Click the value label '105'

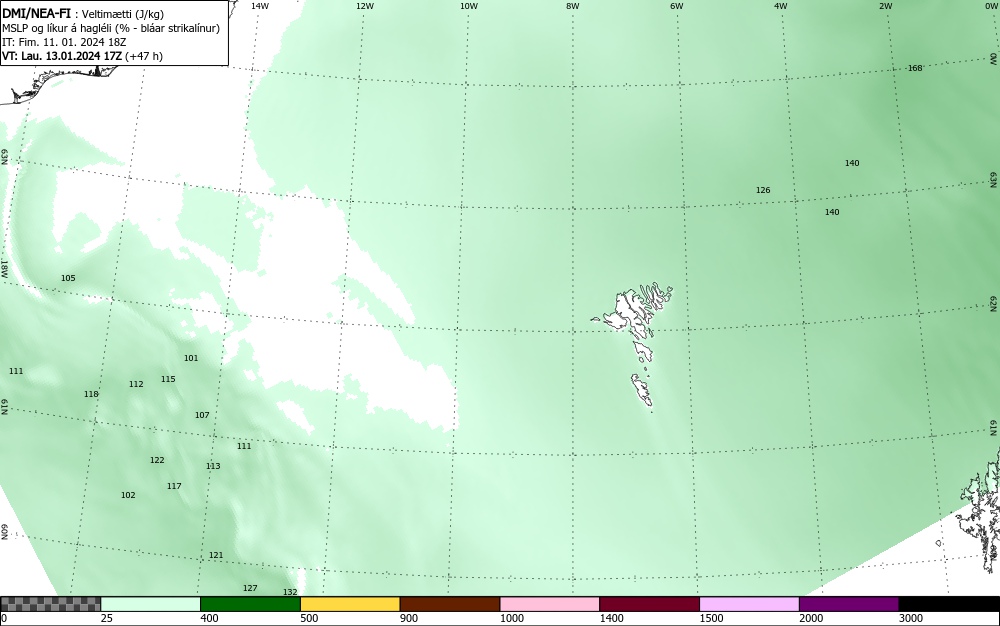coord(68,278)
